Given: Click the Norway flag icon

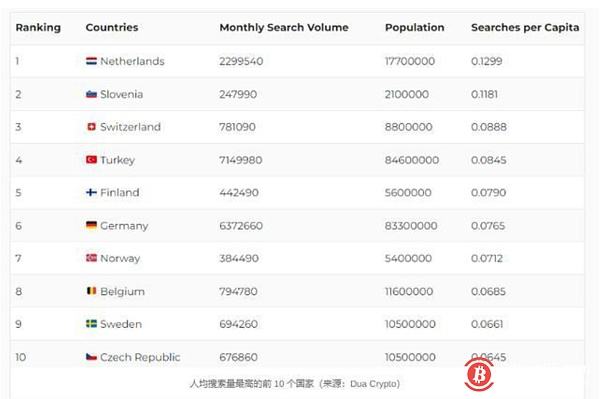Looking at the screenshot, I should (91, 258).
